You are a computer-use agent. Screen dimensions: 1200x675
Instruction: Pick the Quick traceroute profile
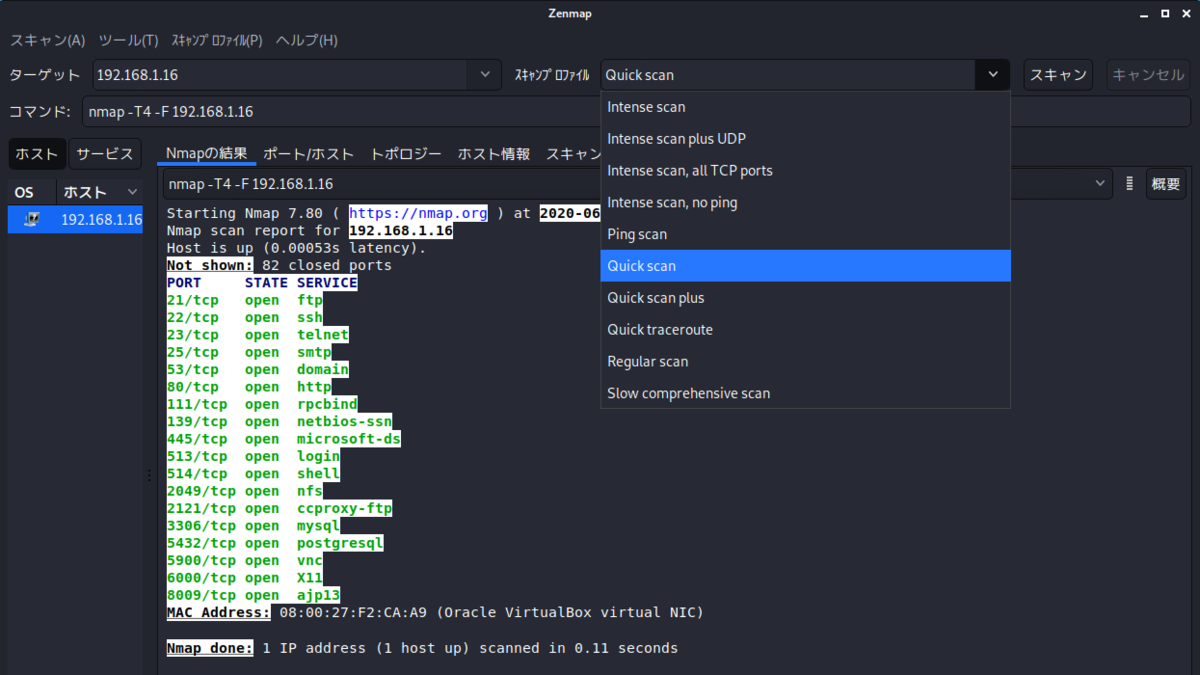(x=805, y=330)
